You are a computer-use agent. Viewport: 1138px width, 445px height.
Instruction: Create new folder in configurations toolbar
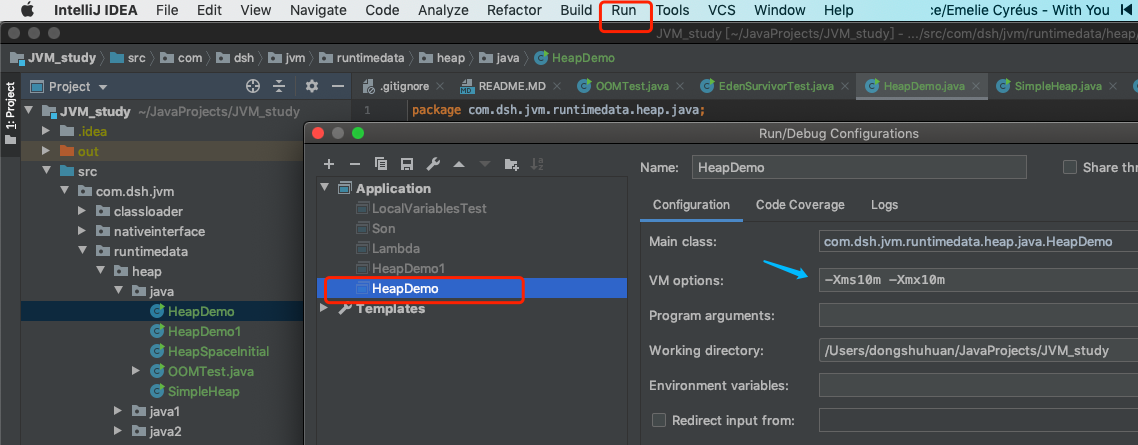[x=512, y=165]
